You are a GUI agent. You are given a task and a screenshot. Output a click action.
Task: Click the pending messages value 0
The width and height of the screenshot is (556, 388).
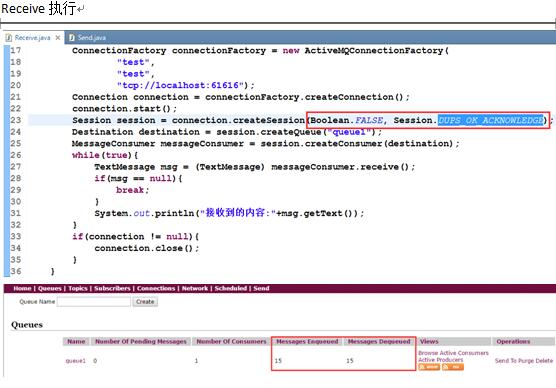click(95, 361)
